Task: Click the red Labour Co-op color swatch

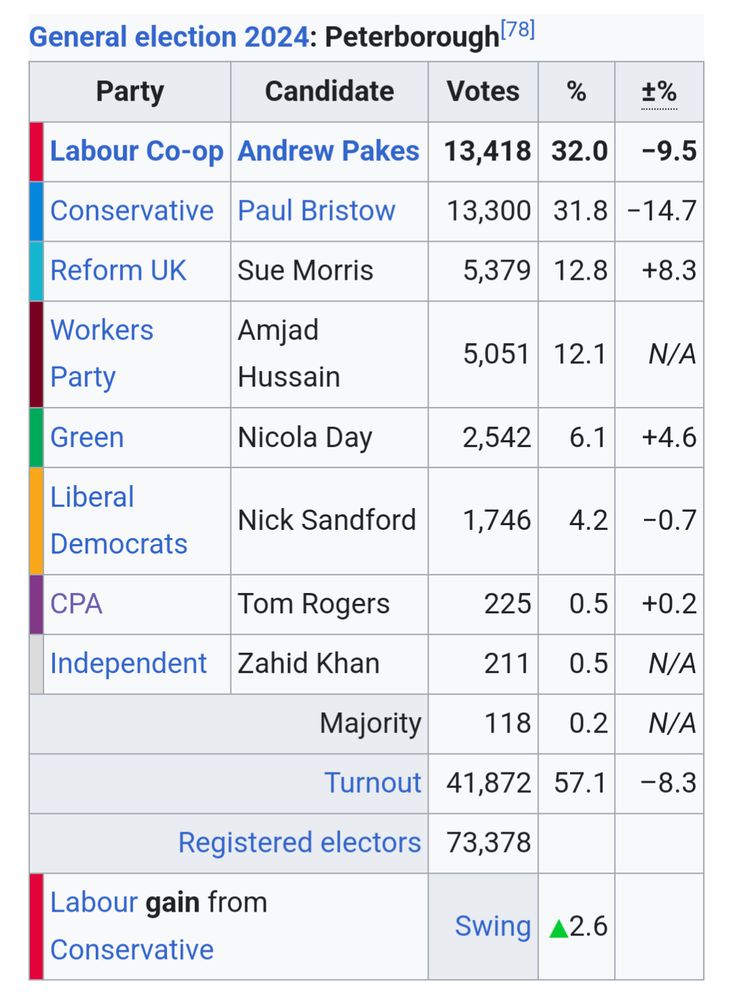Action: coord(36,152)
